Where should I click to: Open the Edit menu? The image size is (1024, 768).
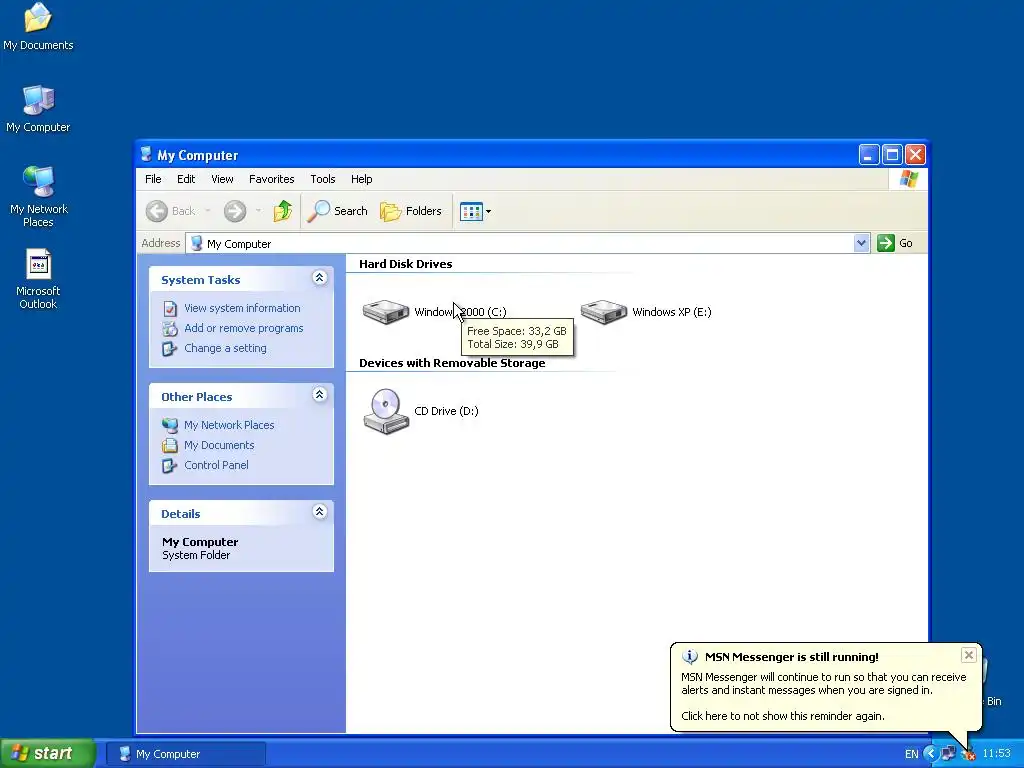[x=186, y=179]
